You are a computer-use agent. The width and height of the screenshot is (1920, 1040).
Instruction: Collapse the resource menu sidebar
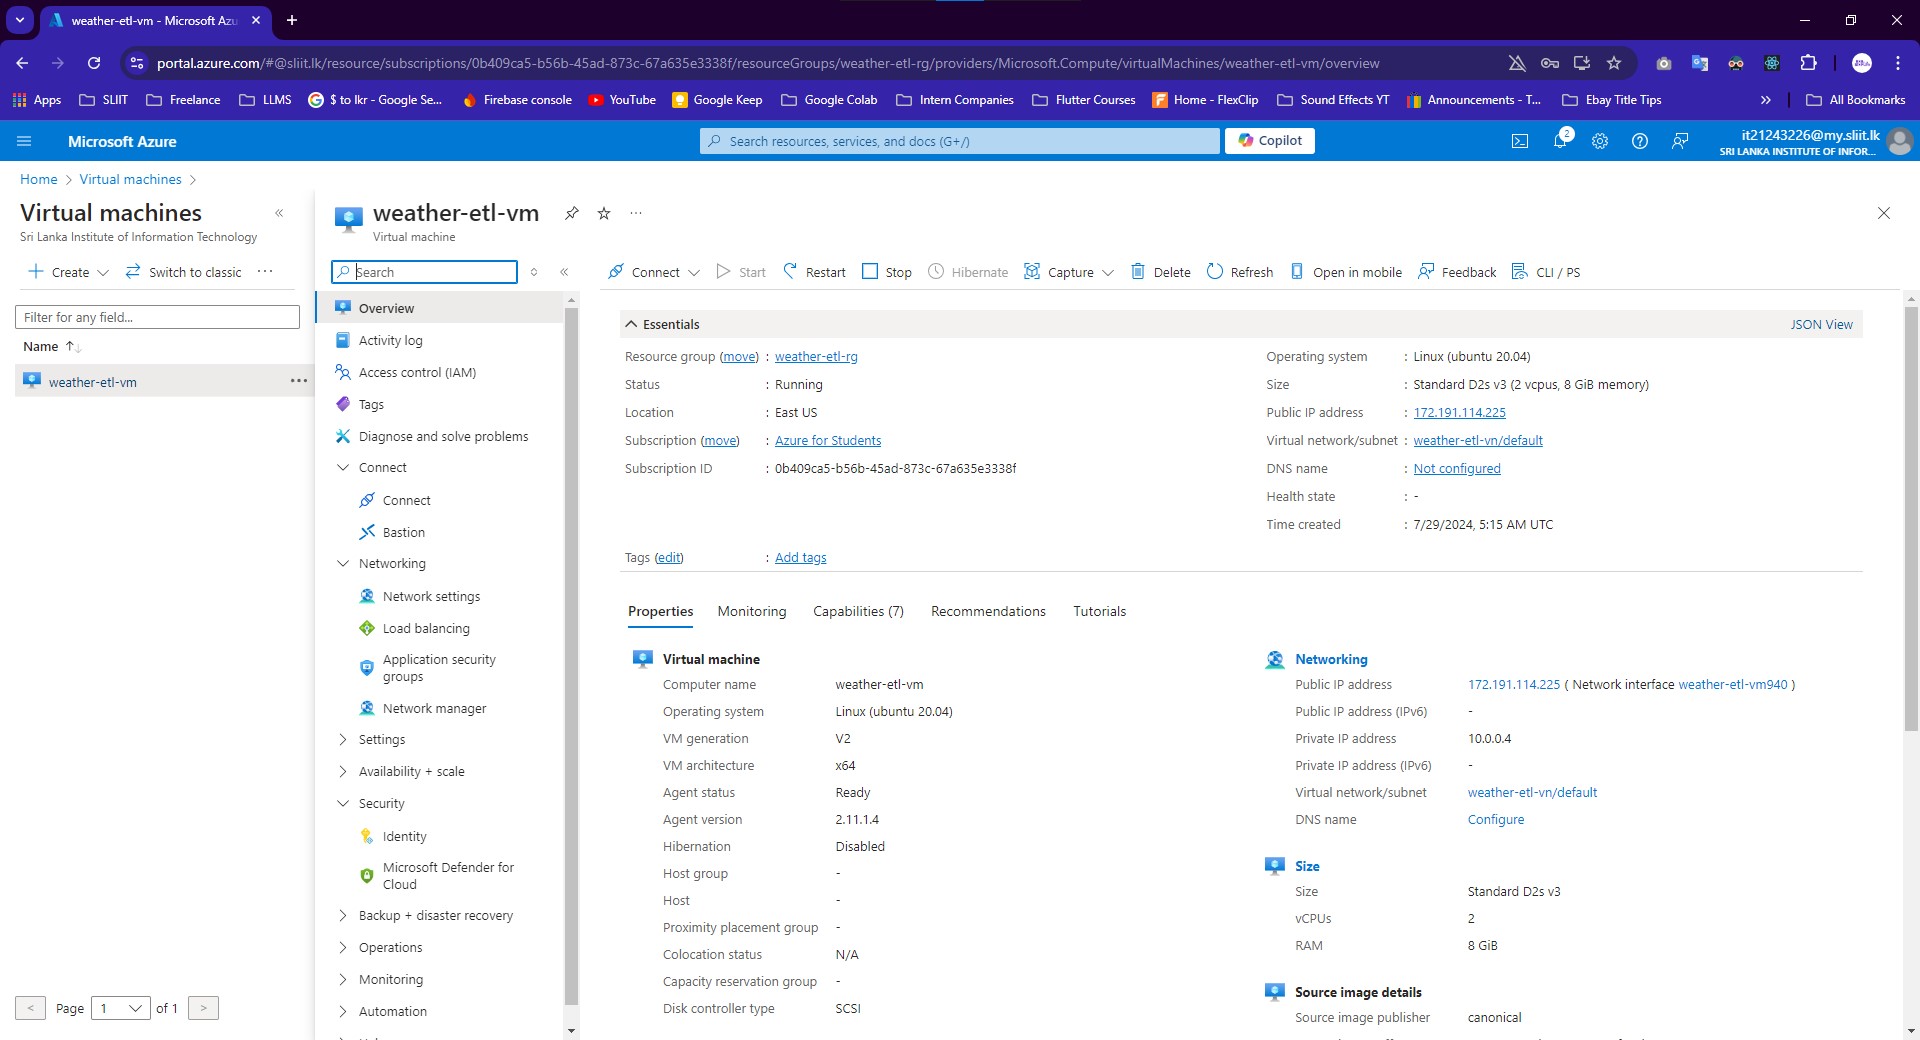tap(564, 272)
